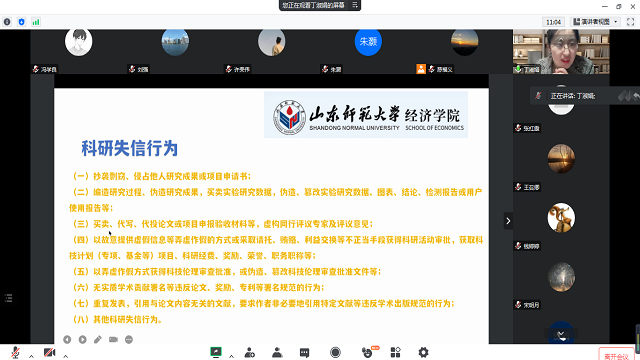Image resolution: width=640 pixels, height=360 pixels.
Task: Open the shared screen banner menu icon
Action: [355, 5]
